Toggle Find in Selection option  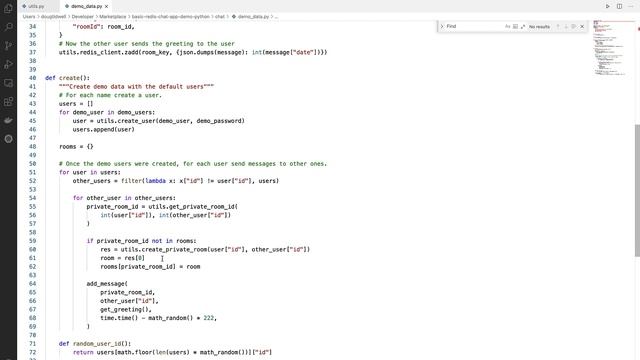point(573,27)
